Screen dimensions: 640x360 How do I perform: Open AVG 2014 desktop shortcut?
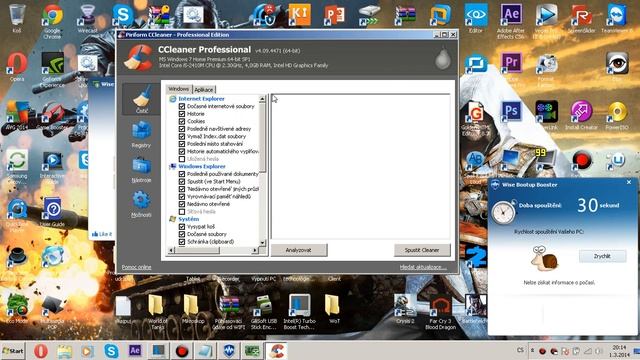(17, 116)
